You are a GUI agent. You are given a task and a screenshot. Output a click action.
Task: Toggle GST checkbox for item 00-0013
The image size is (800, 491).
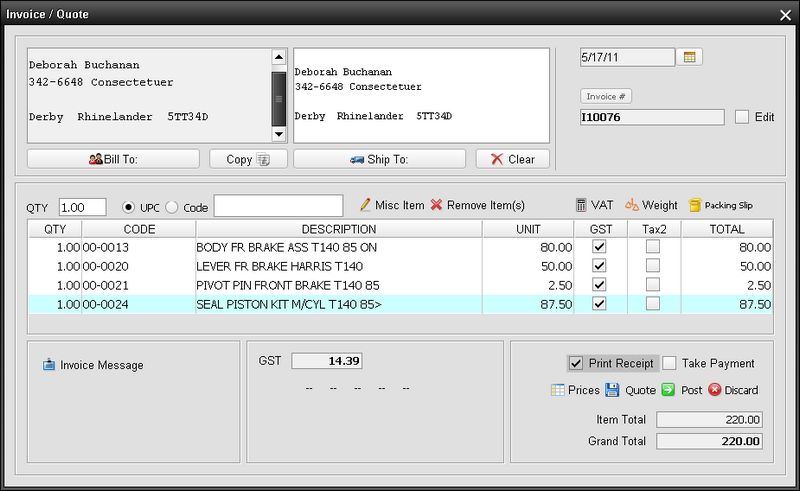(599, 247)
